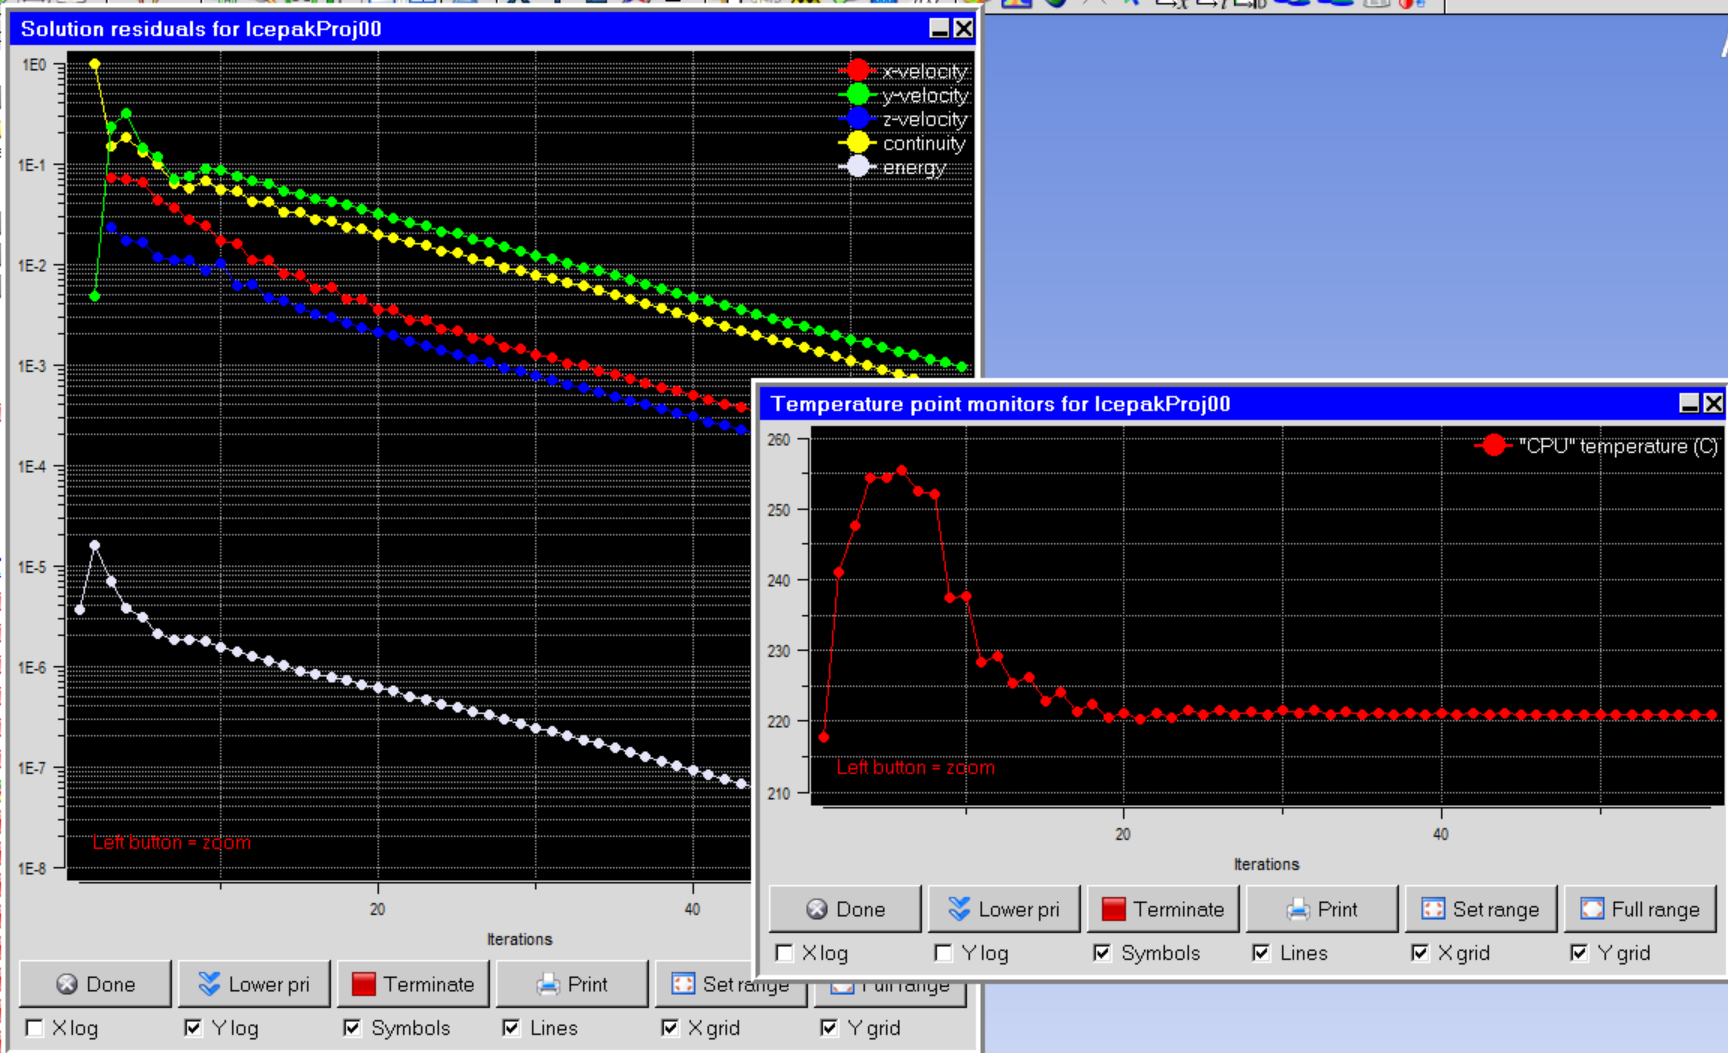Open Set range in the Temperature point monitors window
This screenshot has height=1053, width=1728.
point(1481,909)
